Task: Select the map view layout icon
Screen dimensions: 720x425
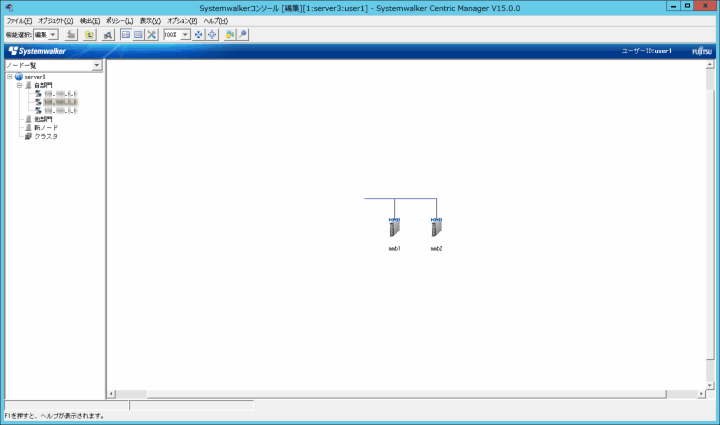Action: [x=125, y=35]
